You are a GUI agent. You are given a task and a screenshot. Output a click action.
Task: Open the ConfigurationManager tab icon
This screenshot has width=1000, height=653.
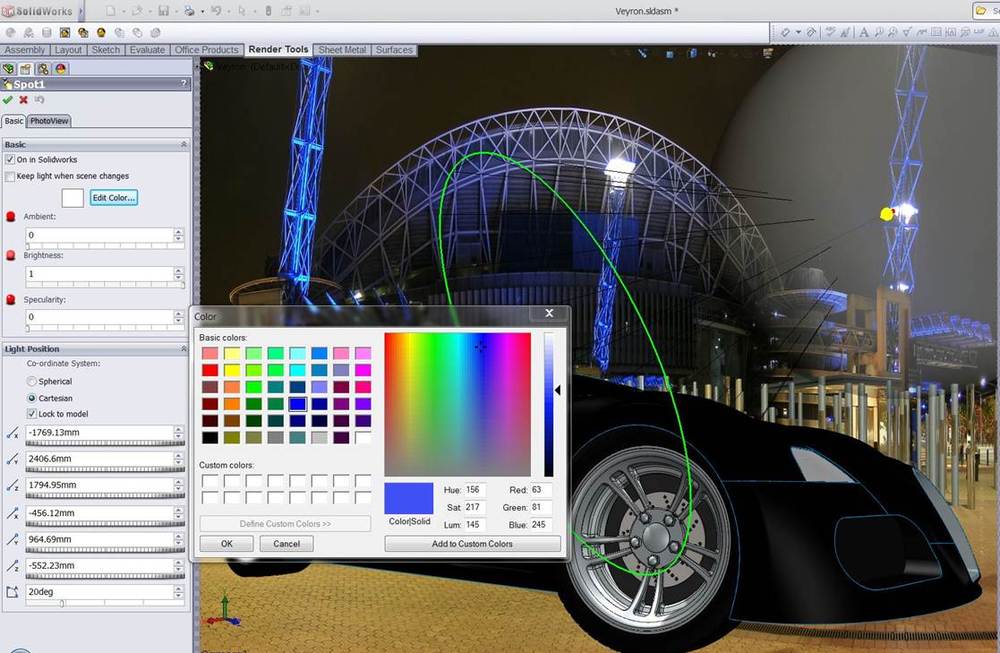(43, 69)
